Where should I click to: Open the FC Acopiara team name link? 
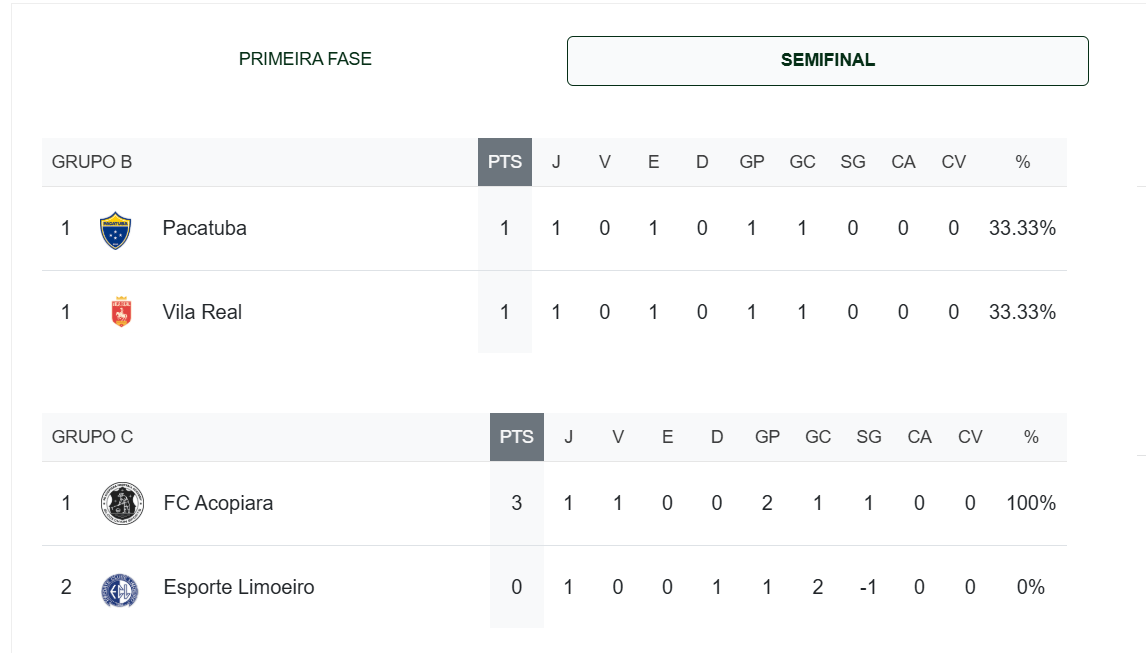point(218,503)
